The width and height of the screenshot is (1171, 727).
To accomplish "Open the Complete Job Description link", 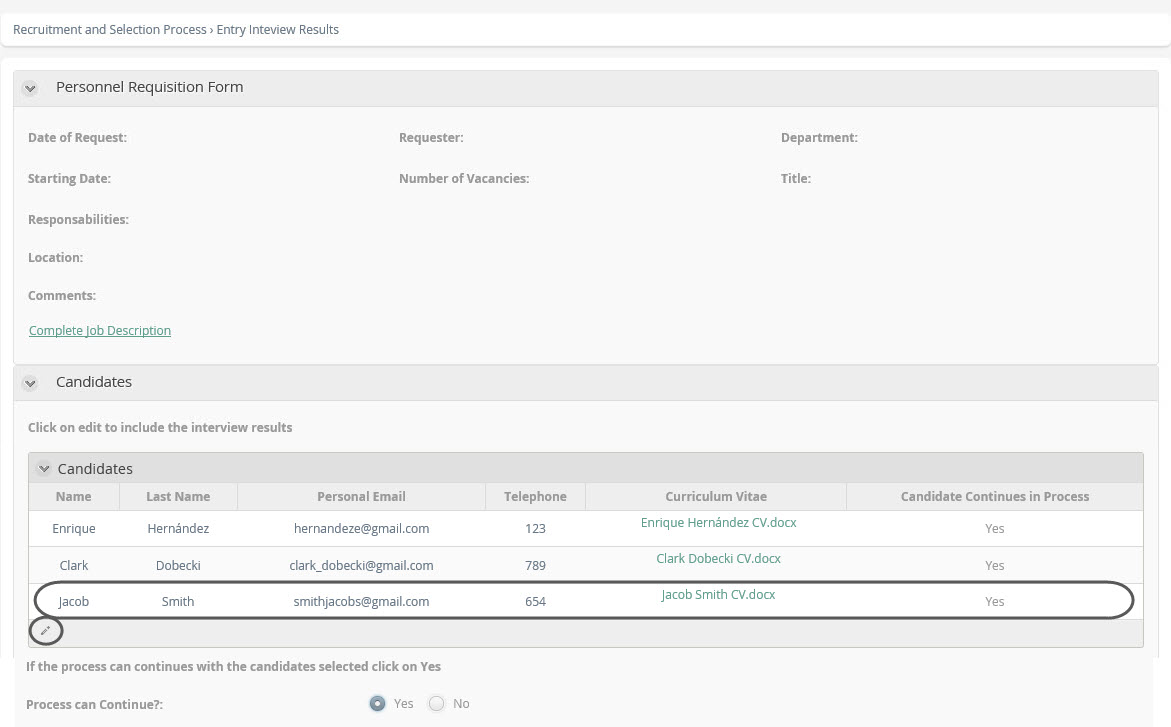I will click(x=100, y=331).
